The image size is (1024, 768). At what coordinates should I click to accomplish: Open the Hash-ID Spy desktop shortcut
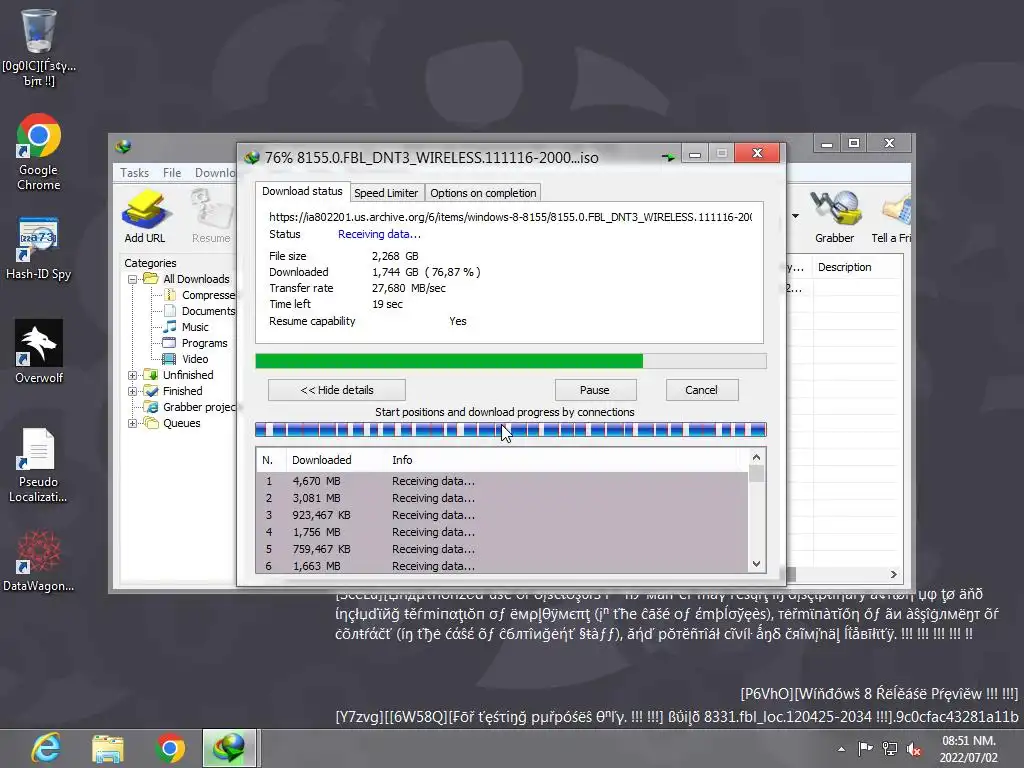click(39, 248)
